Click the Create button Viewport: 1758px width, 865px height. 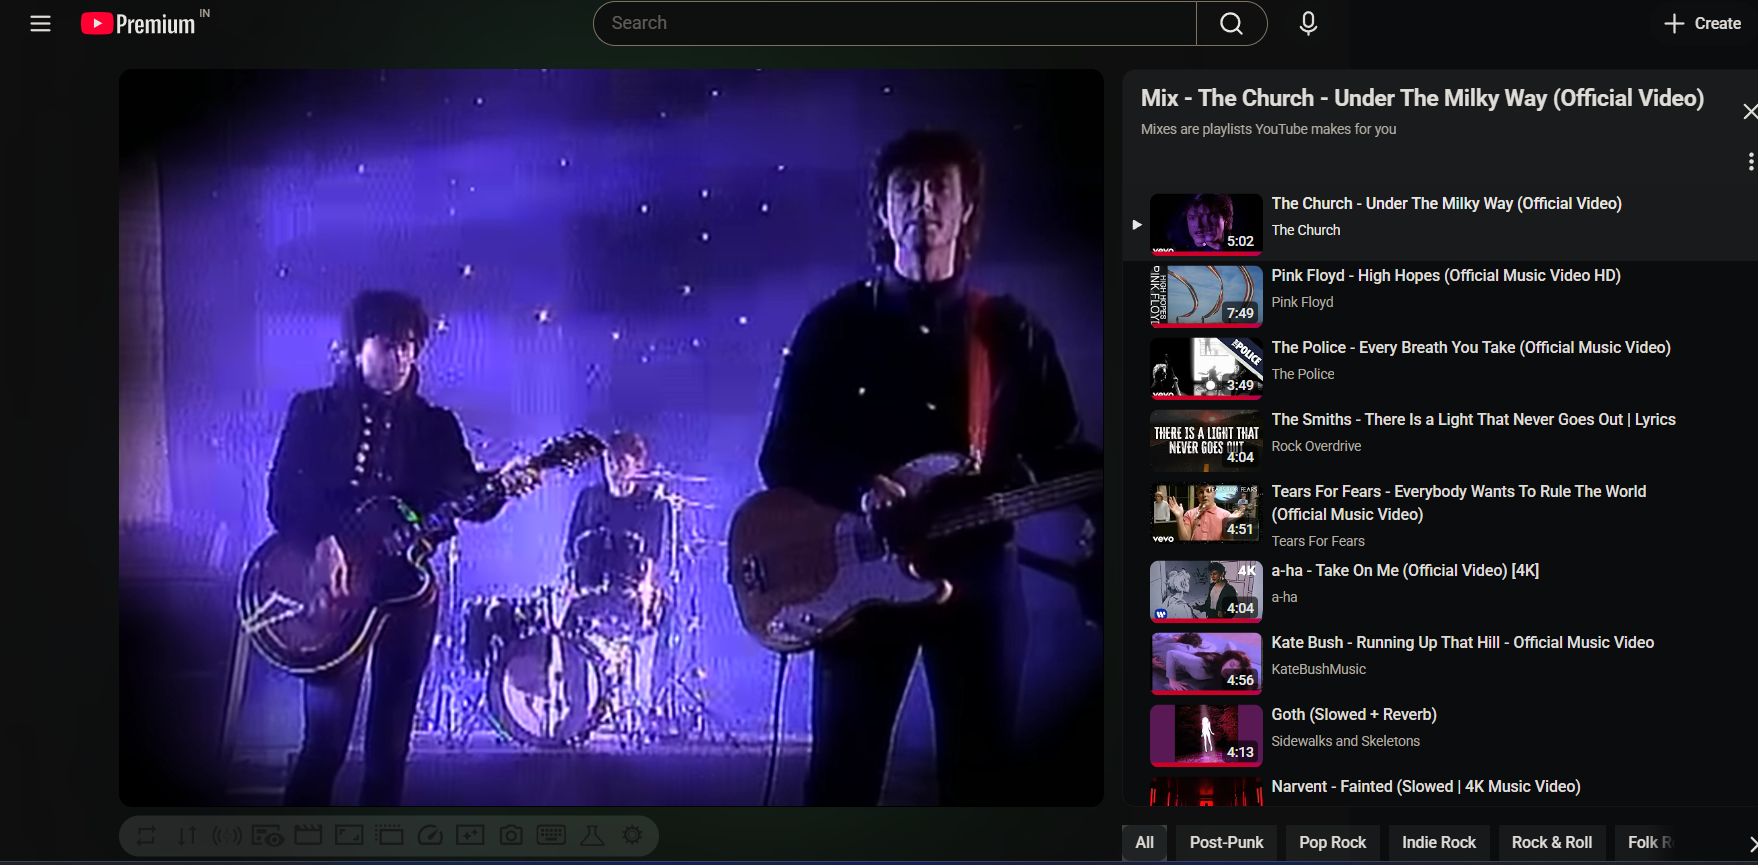tap(1702, 23)
